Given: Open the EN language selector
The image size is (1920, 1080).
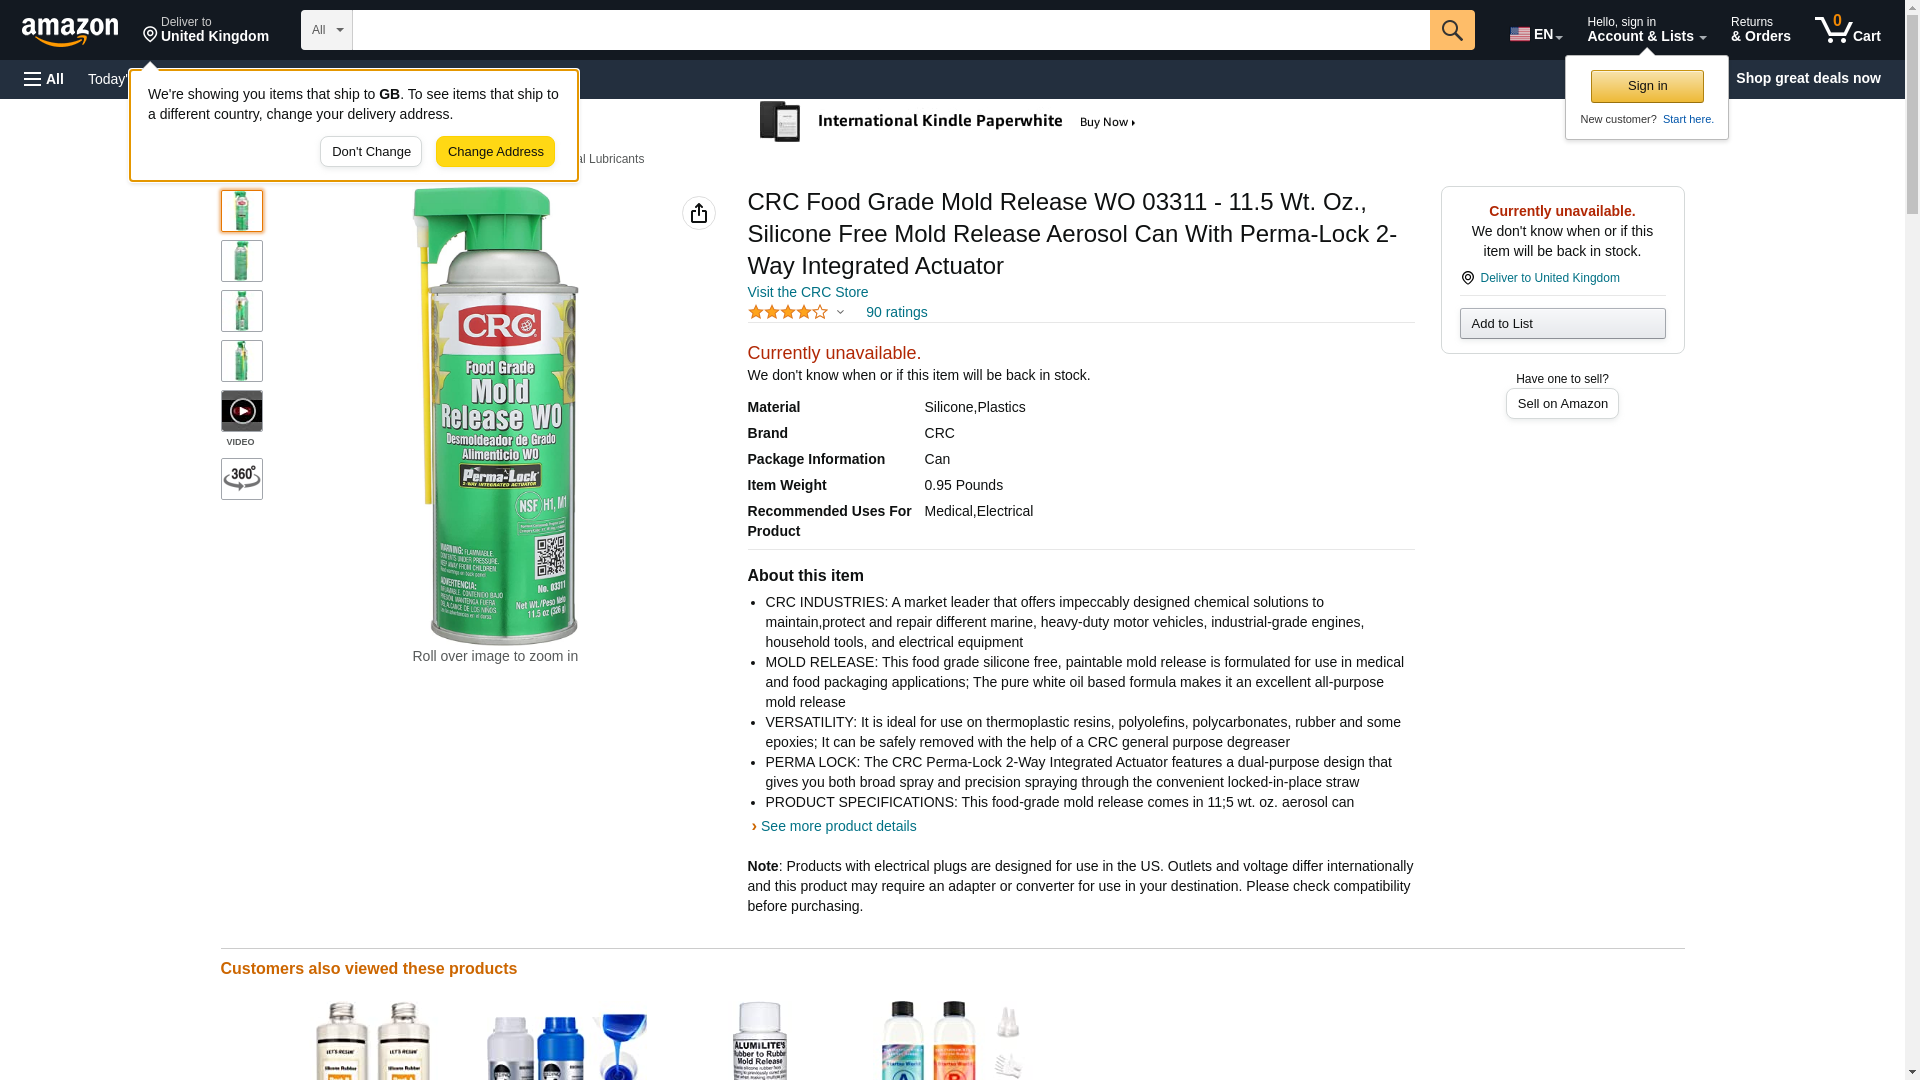Looking at the screenshot, I should pos(1535,34).
